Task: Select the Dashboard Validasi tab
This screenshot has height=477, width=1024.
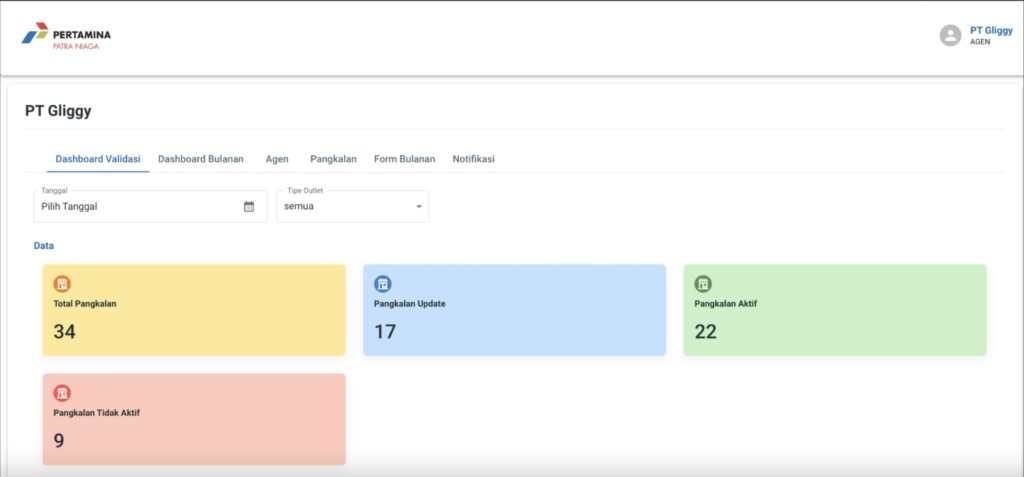Action: (x=98, y=159)
